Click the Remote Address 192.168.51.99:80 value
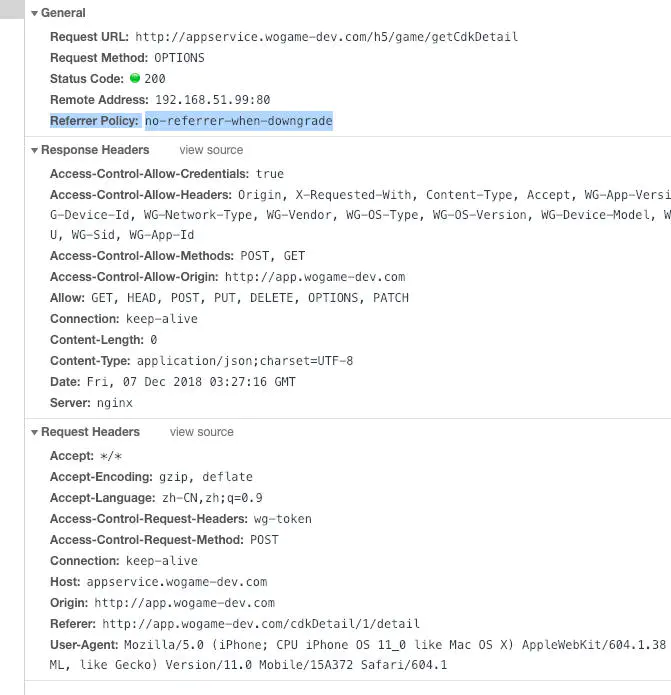Viewport: 671px width, 695px height. (212, 100)
